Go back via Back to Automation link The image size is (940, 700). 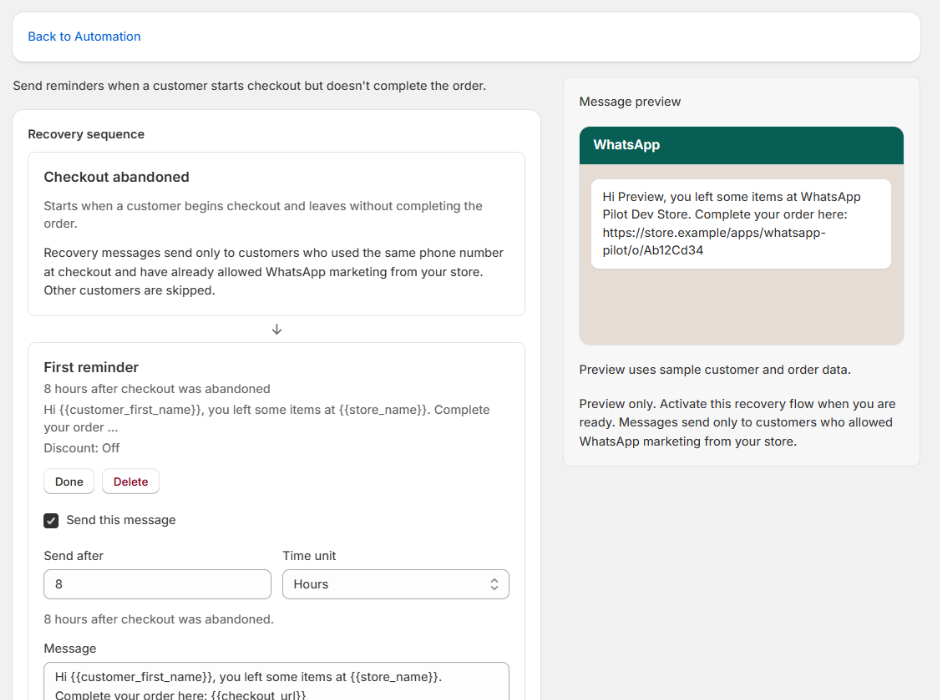pos(84,37)
